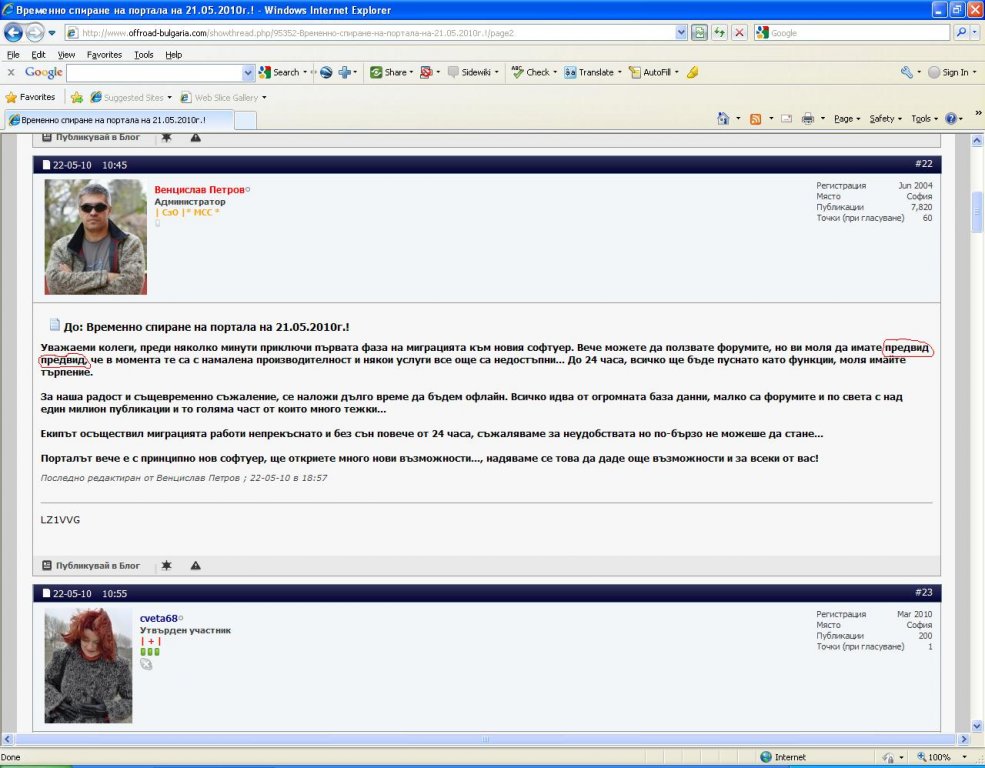The height and width of the screenshot is (768, 985).
Task: Click the Share button in Google Toolbar
Action: [388, 72]
